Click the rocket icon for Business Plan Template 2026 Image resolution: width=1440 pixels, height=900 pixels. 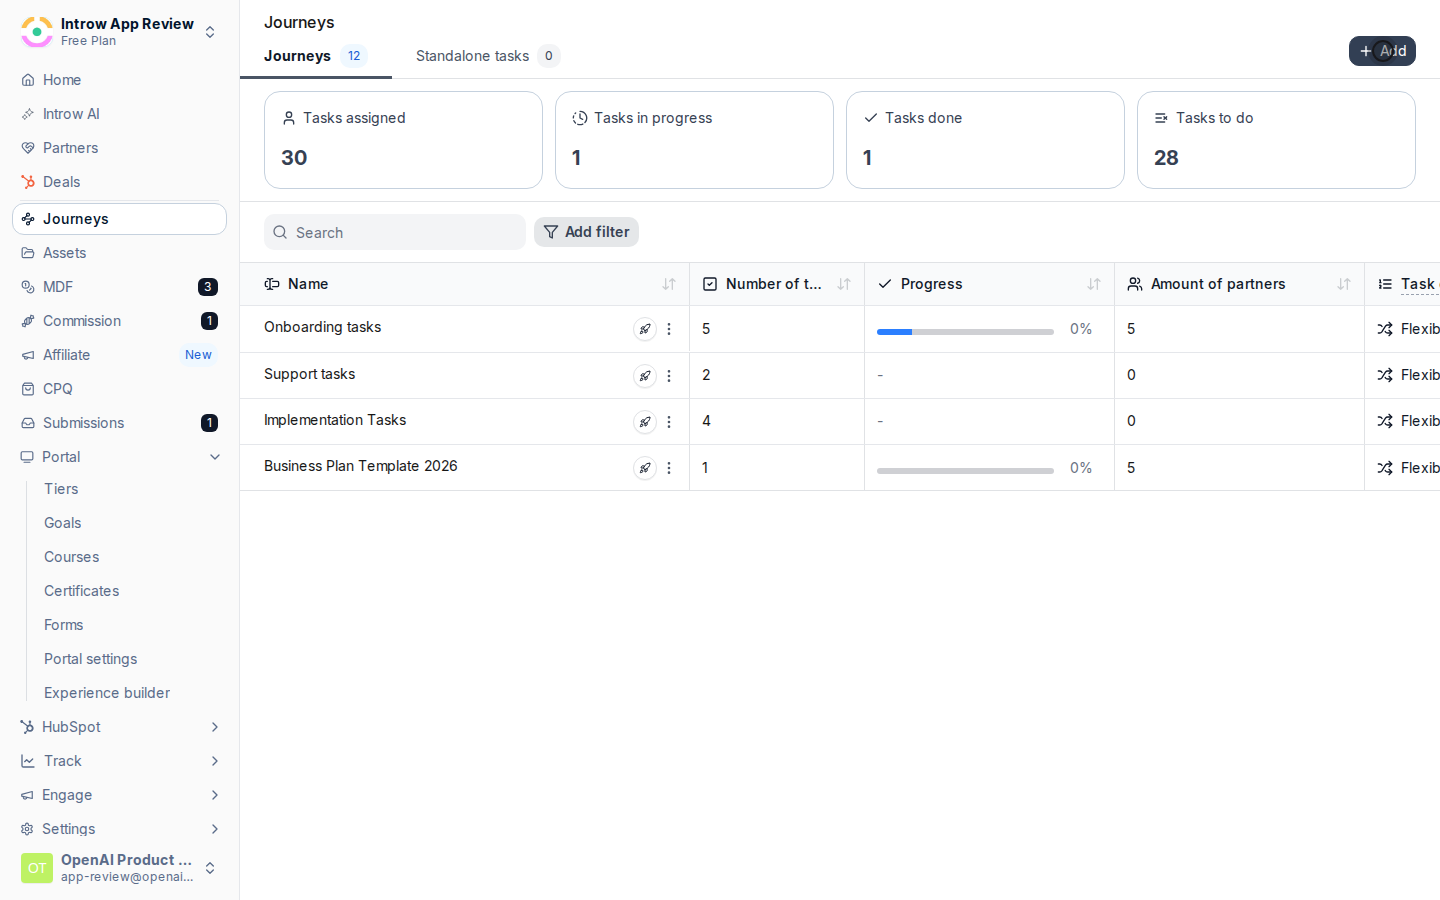point(645,468)
